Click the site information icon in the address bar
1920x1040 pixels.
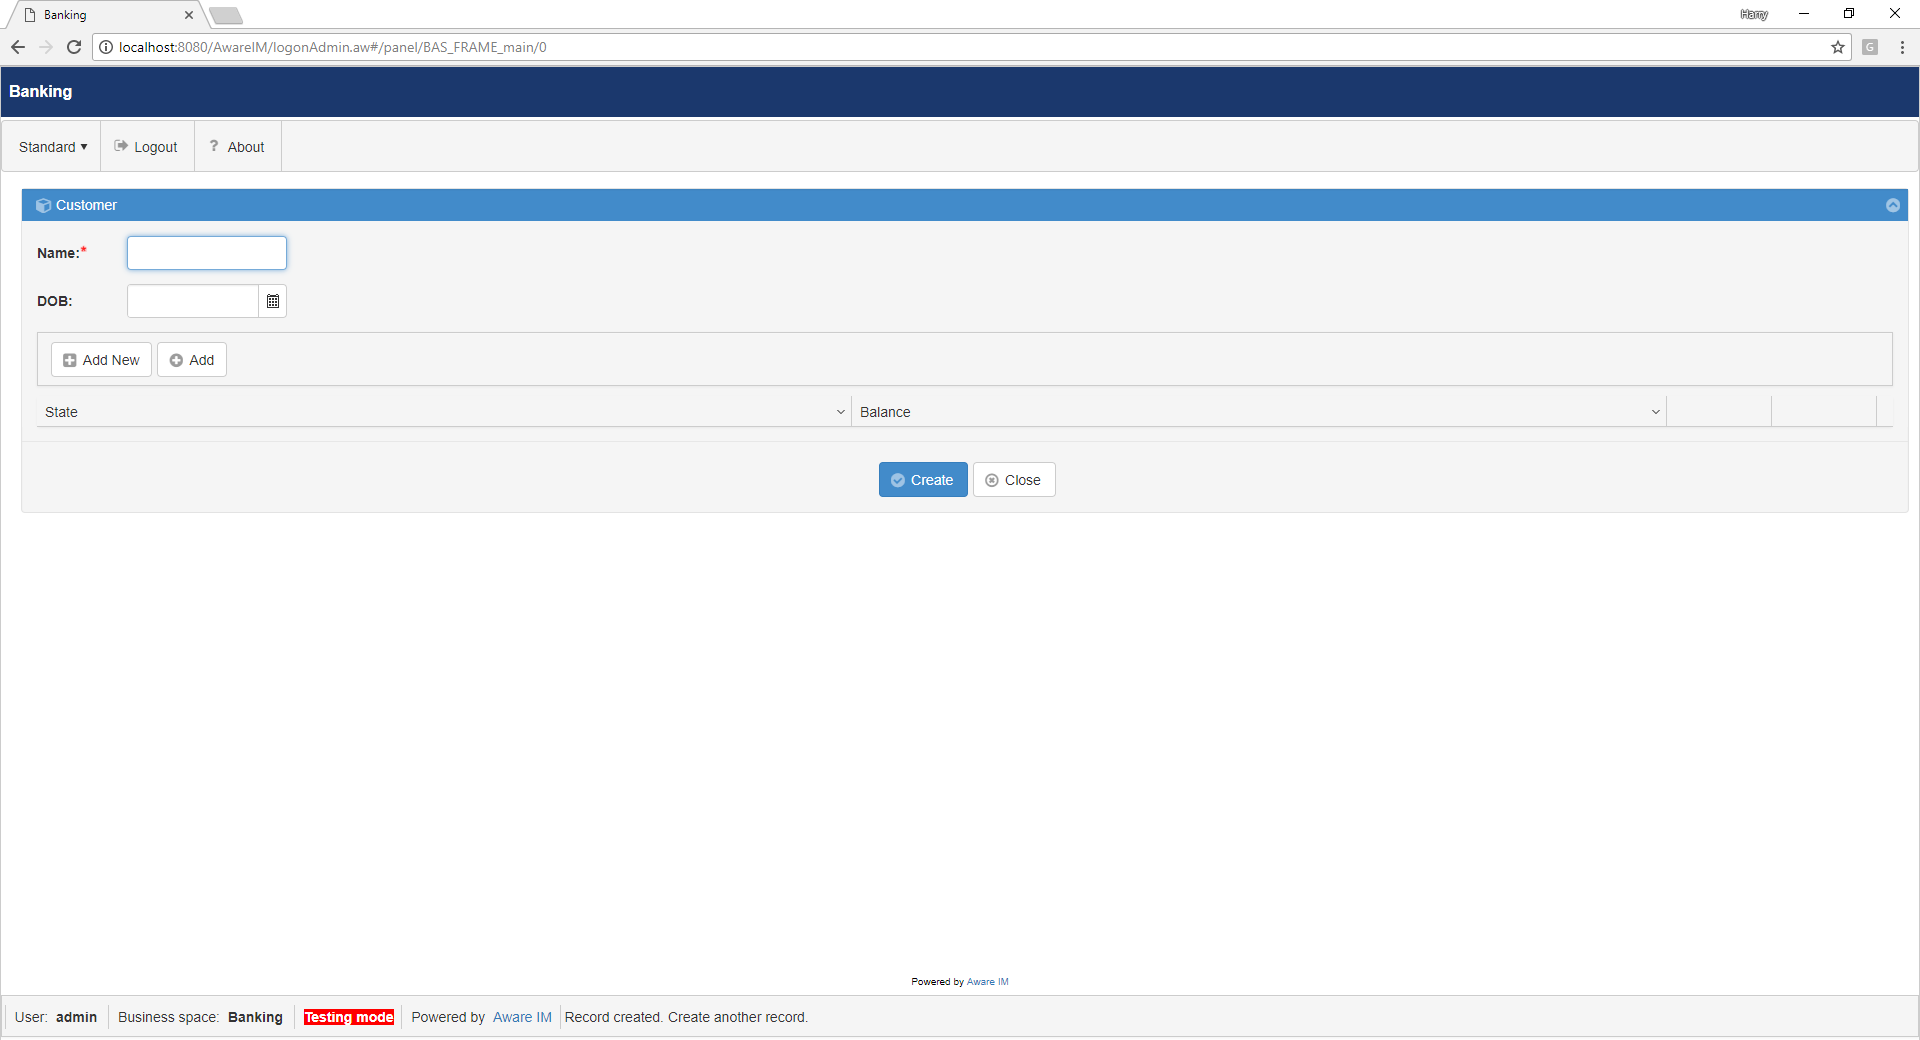106,47
